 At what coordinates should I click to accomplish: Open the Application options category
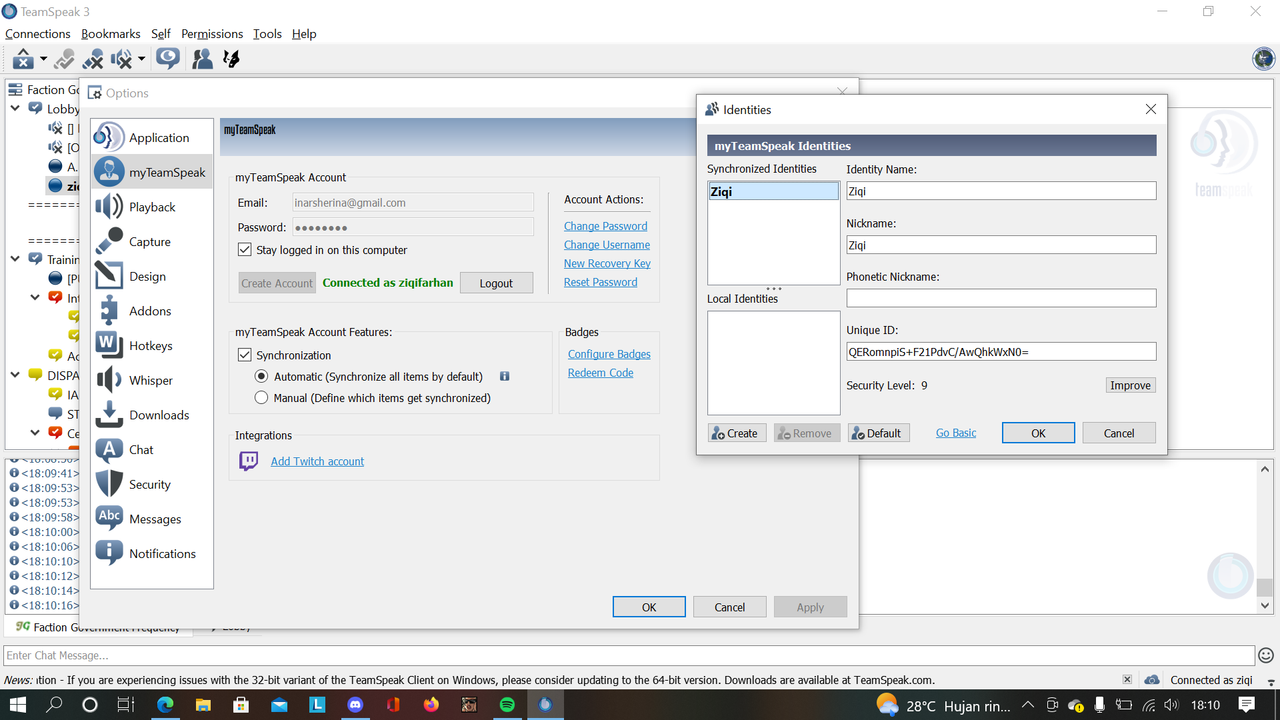[x=152, y=137]
